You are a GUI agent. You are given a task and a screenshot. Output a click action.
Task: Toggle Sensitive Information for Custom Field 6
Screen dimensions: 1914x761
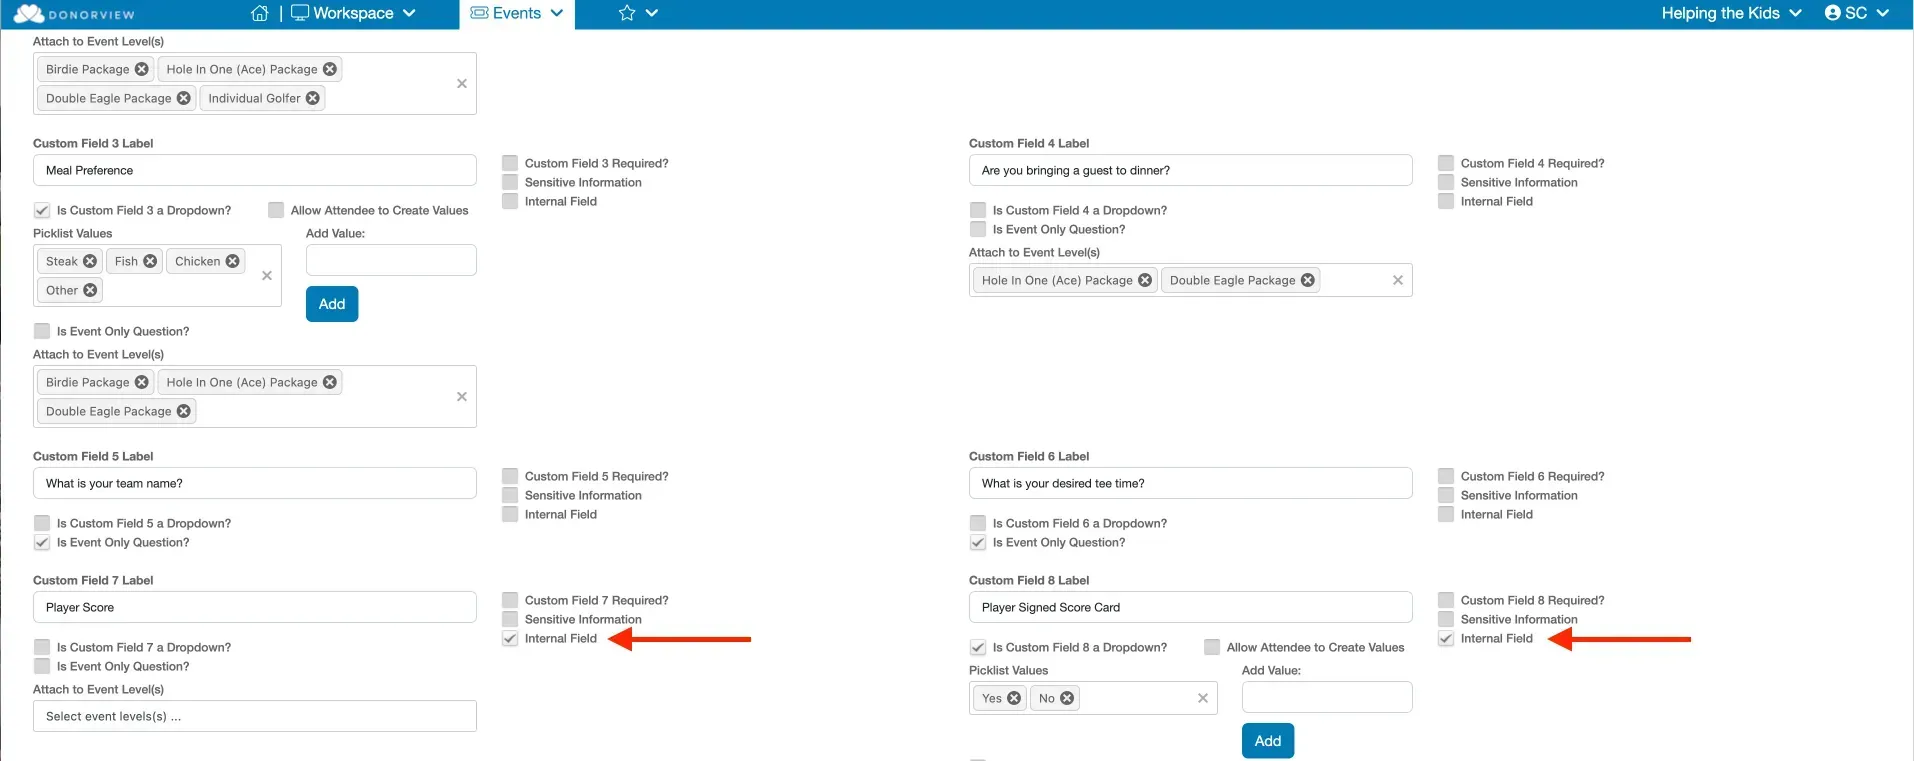pyautogui.click(x=1446, y=495)
